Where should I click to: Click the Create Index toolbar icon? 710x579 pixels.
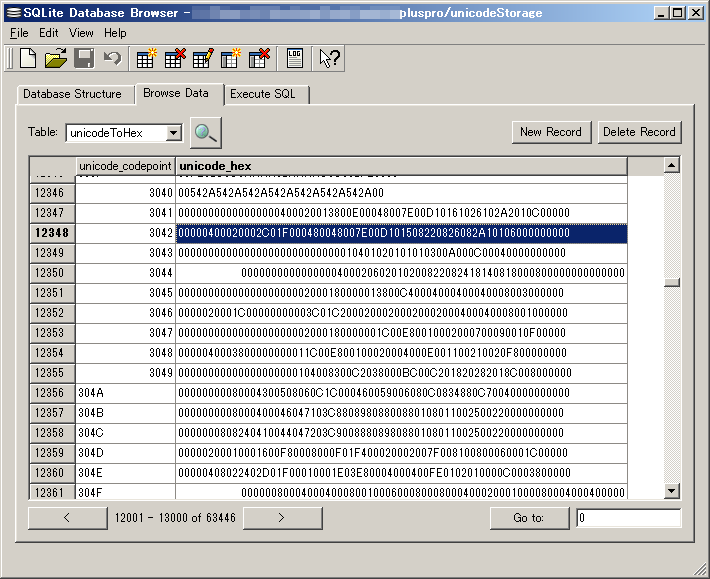(x=231, y=58)
